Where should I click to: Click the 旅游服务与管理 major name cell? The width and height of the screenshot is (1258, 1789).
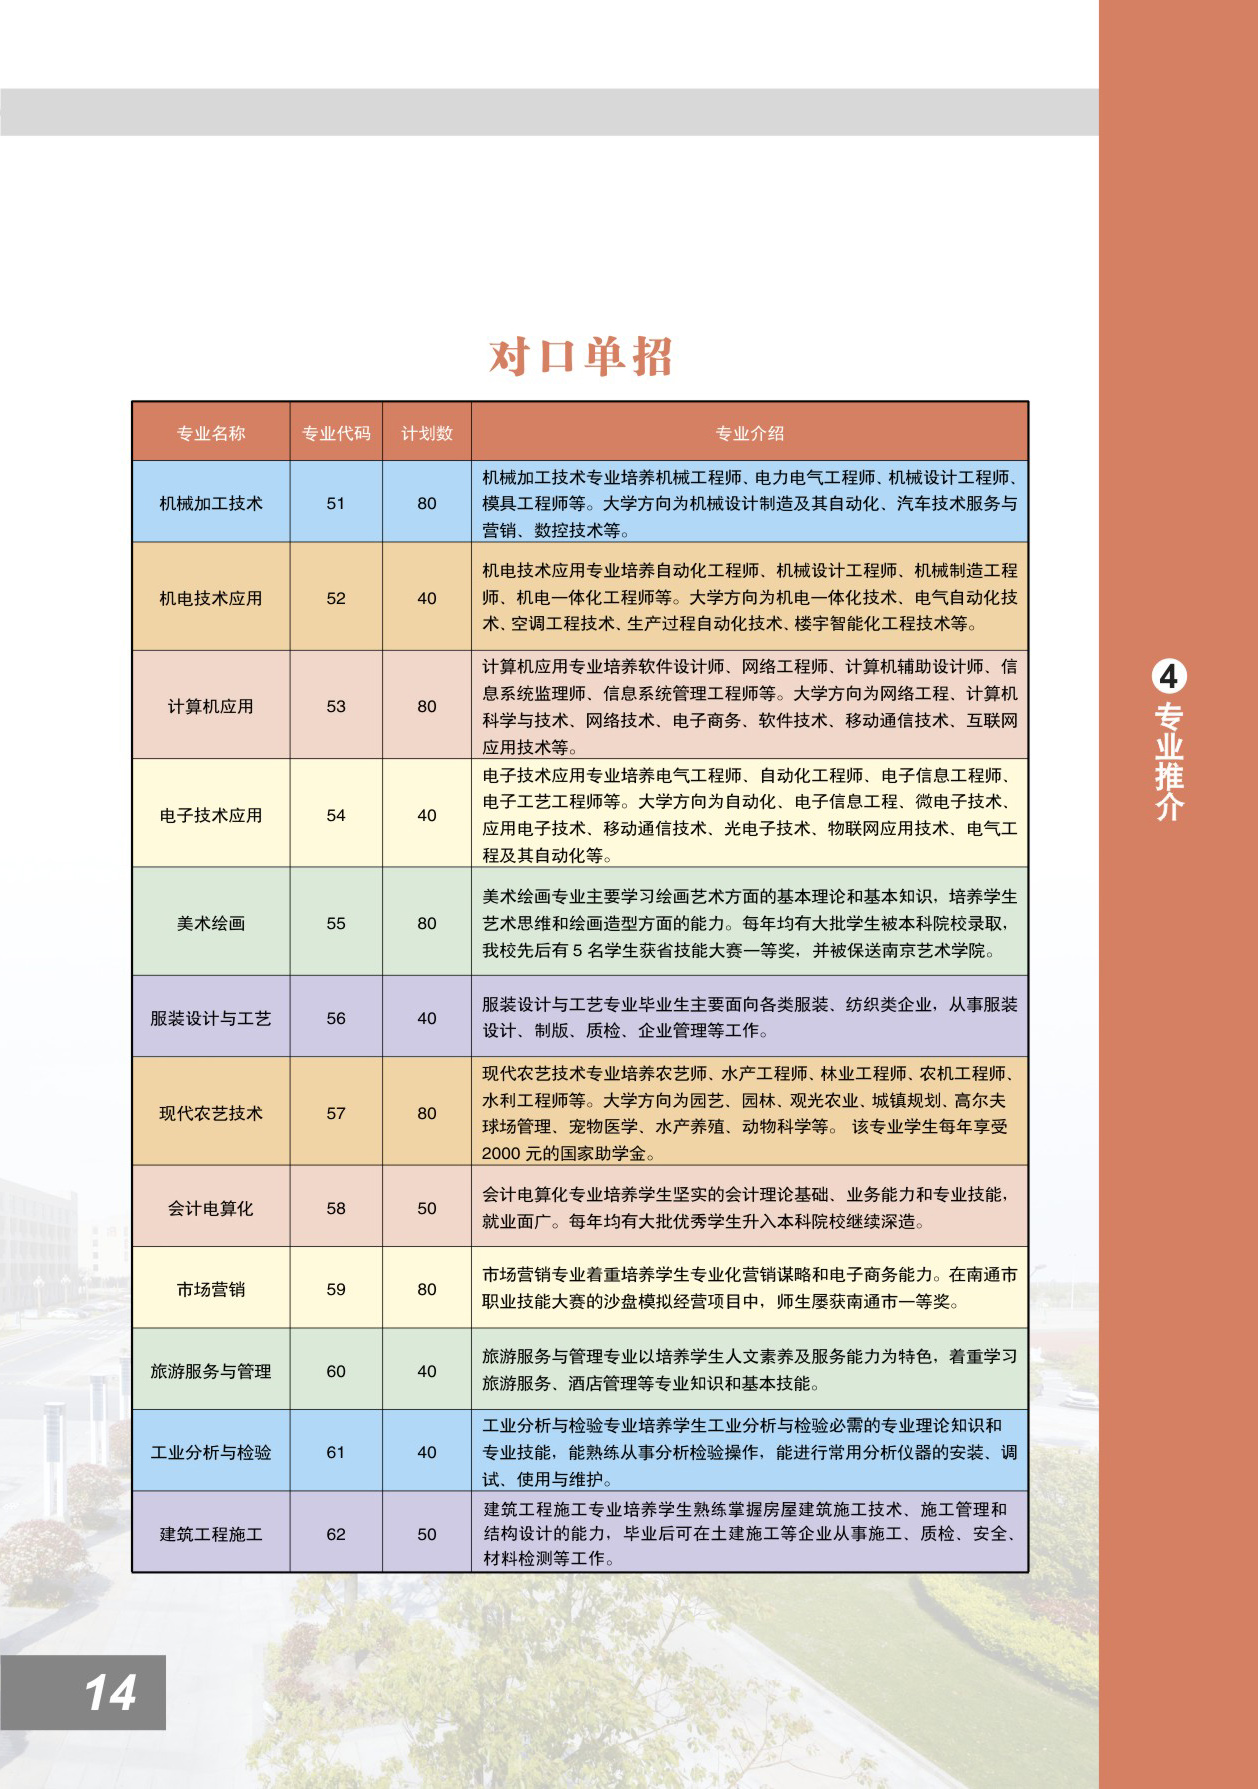[x=211, y=1371]
